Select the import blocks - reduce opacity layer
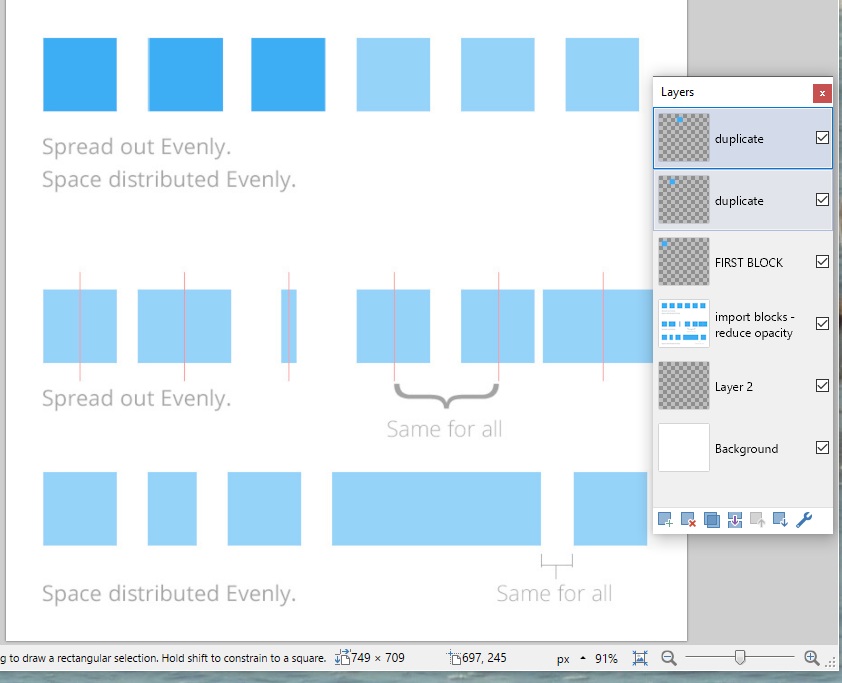The width and height of the screenshot is (842, 683). (x=743, y=324)
